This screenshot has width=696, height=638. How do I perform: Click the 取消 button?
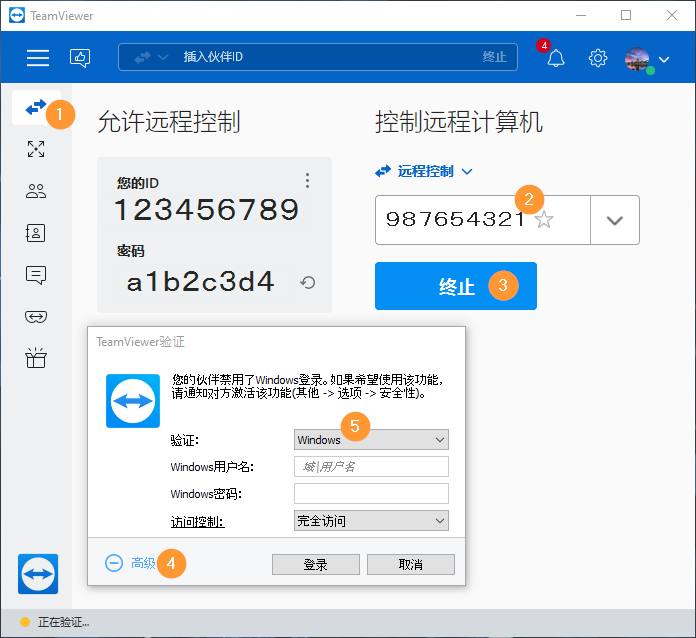coord(411,564)
